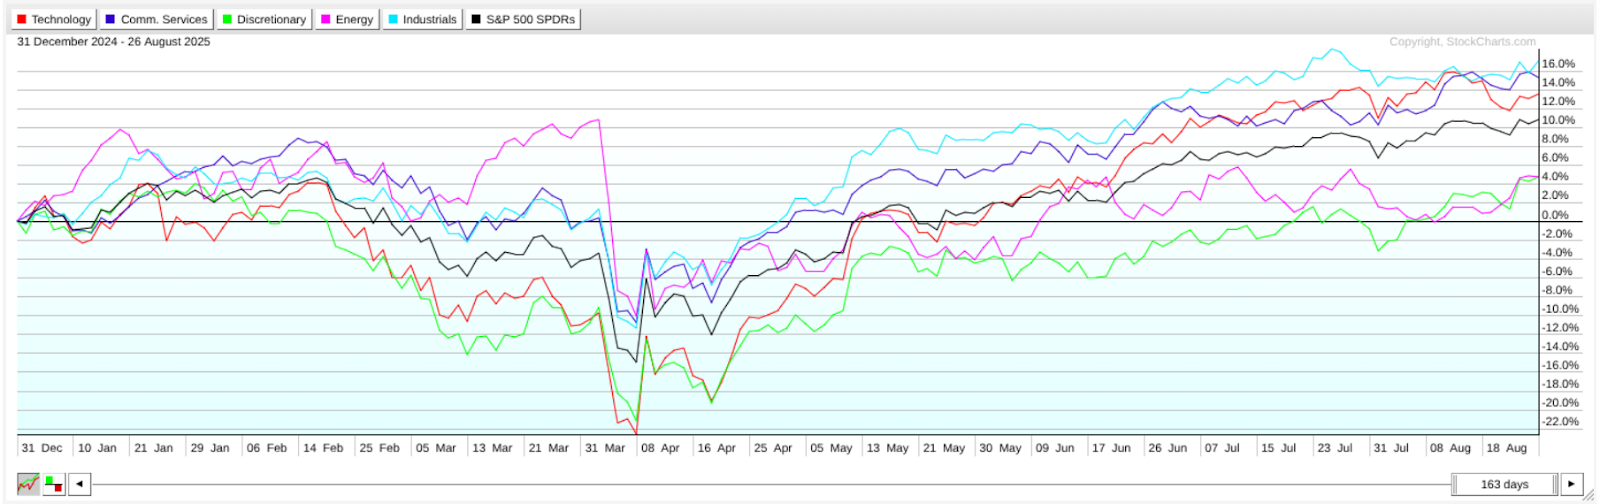Click the right grip of the date range slider
This screenshot has width=1600, height=504.
tap(1553, 484)
